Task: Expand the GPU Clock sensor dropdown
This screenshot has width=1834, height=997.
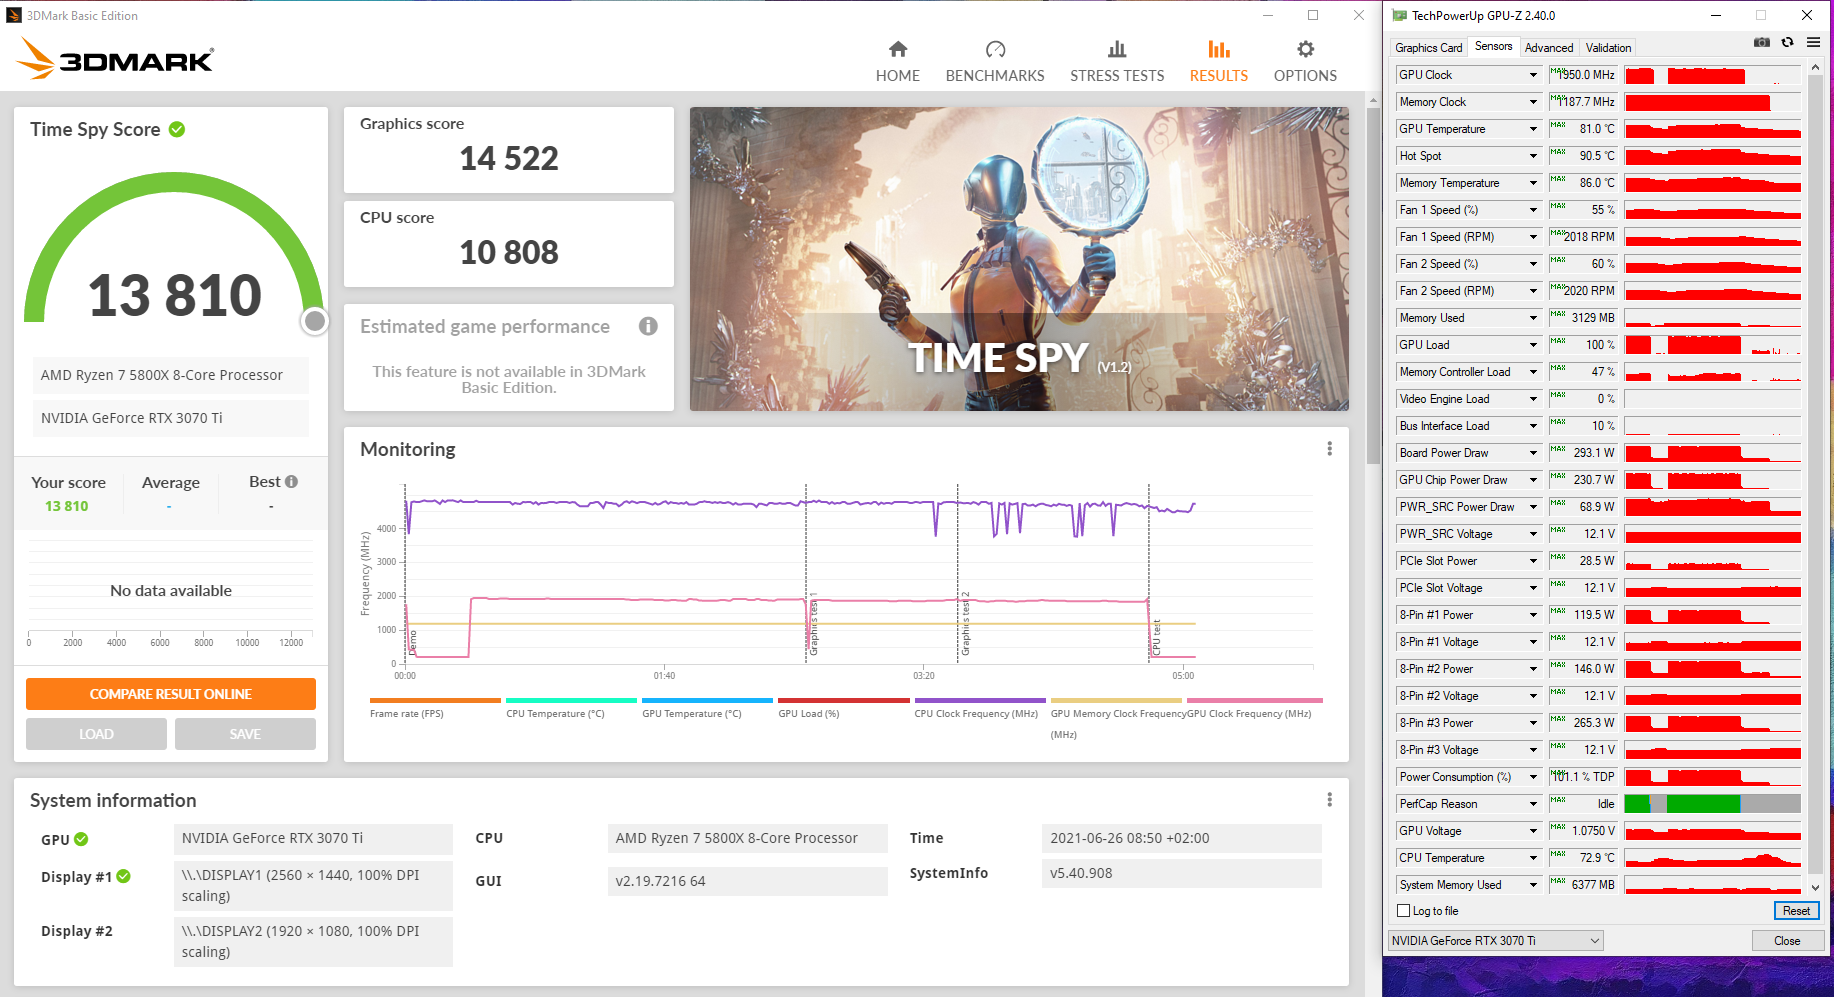Action: click(1533, 75)
